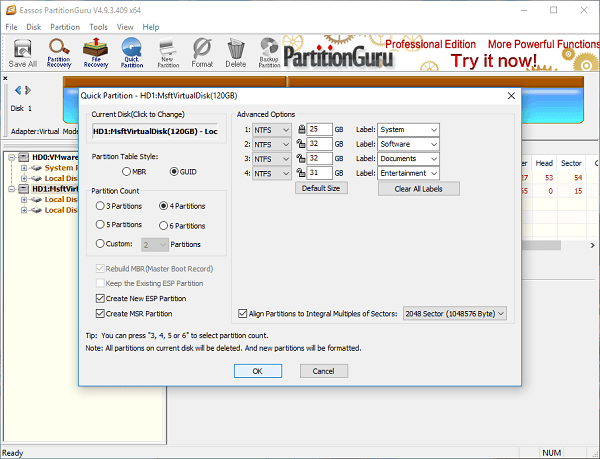Open the Backup Partition tool

[269, 53]
